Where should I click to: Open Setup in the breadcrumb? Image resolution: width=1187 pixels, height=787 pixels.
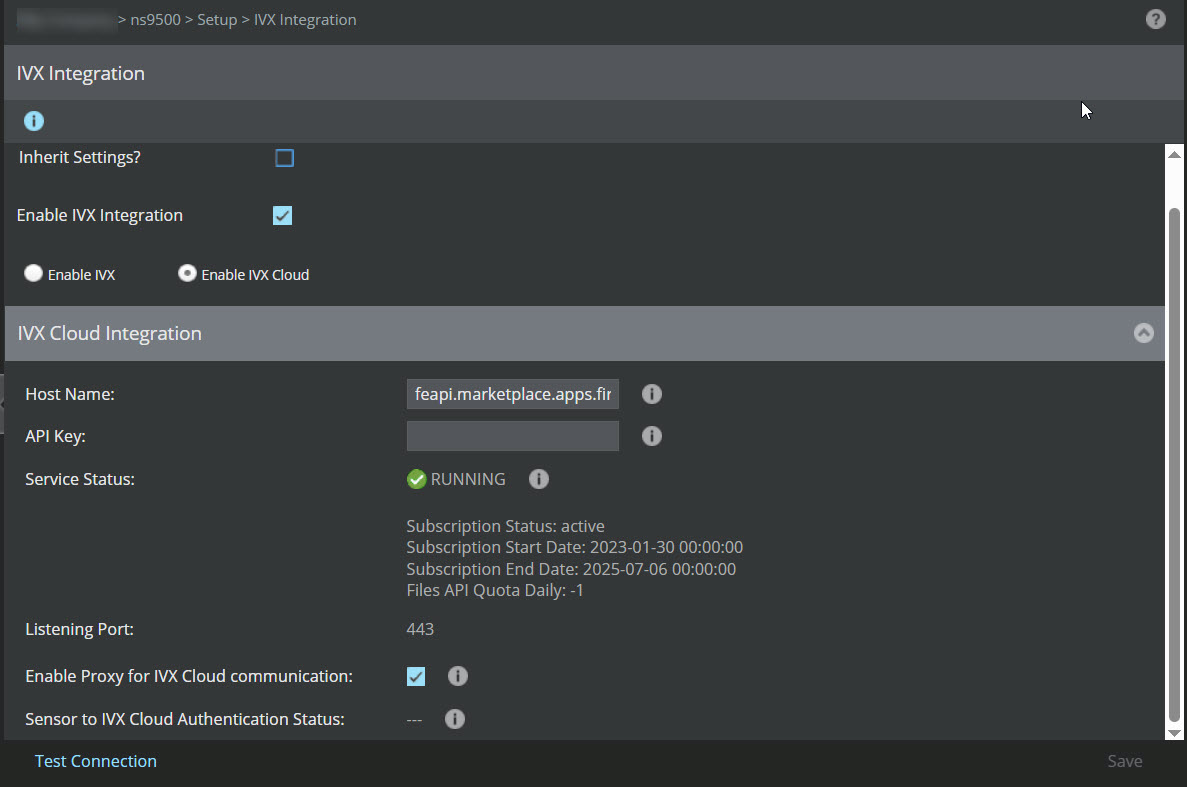[x=217, y=20]
